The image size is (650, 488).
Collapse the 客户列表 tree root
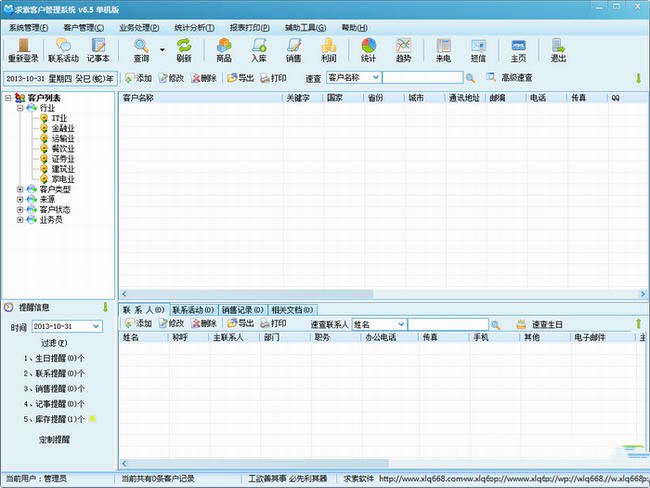(8, 98)
